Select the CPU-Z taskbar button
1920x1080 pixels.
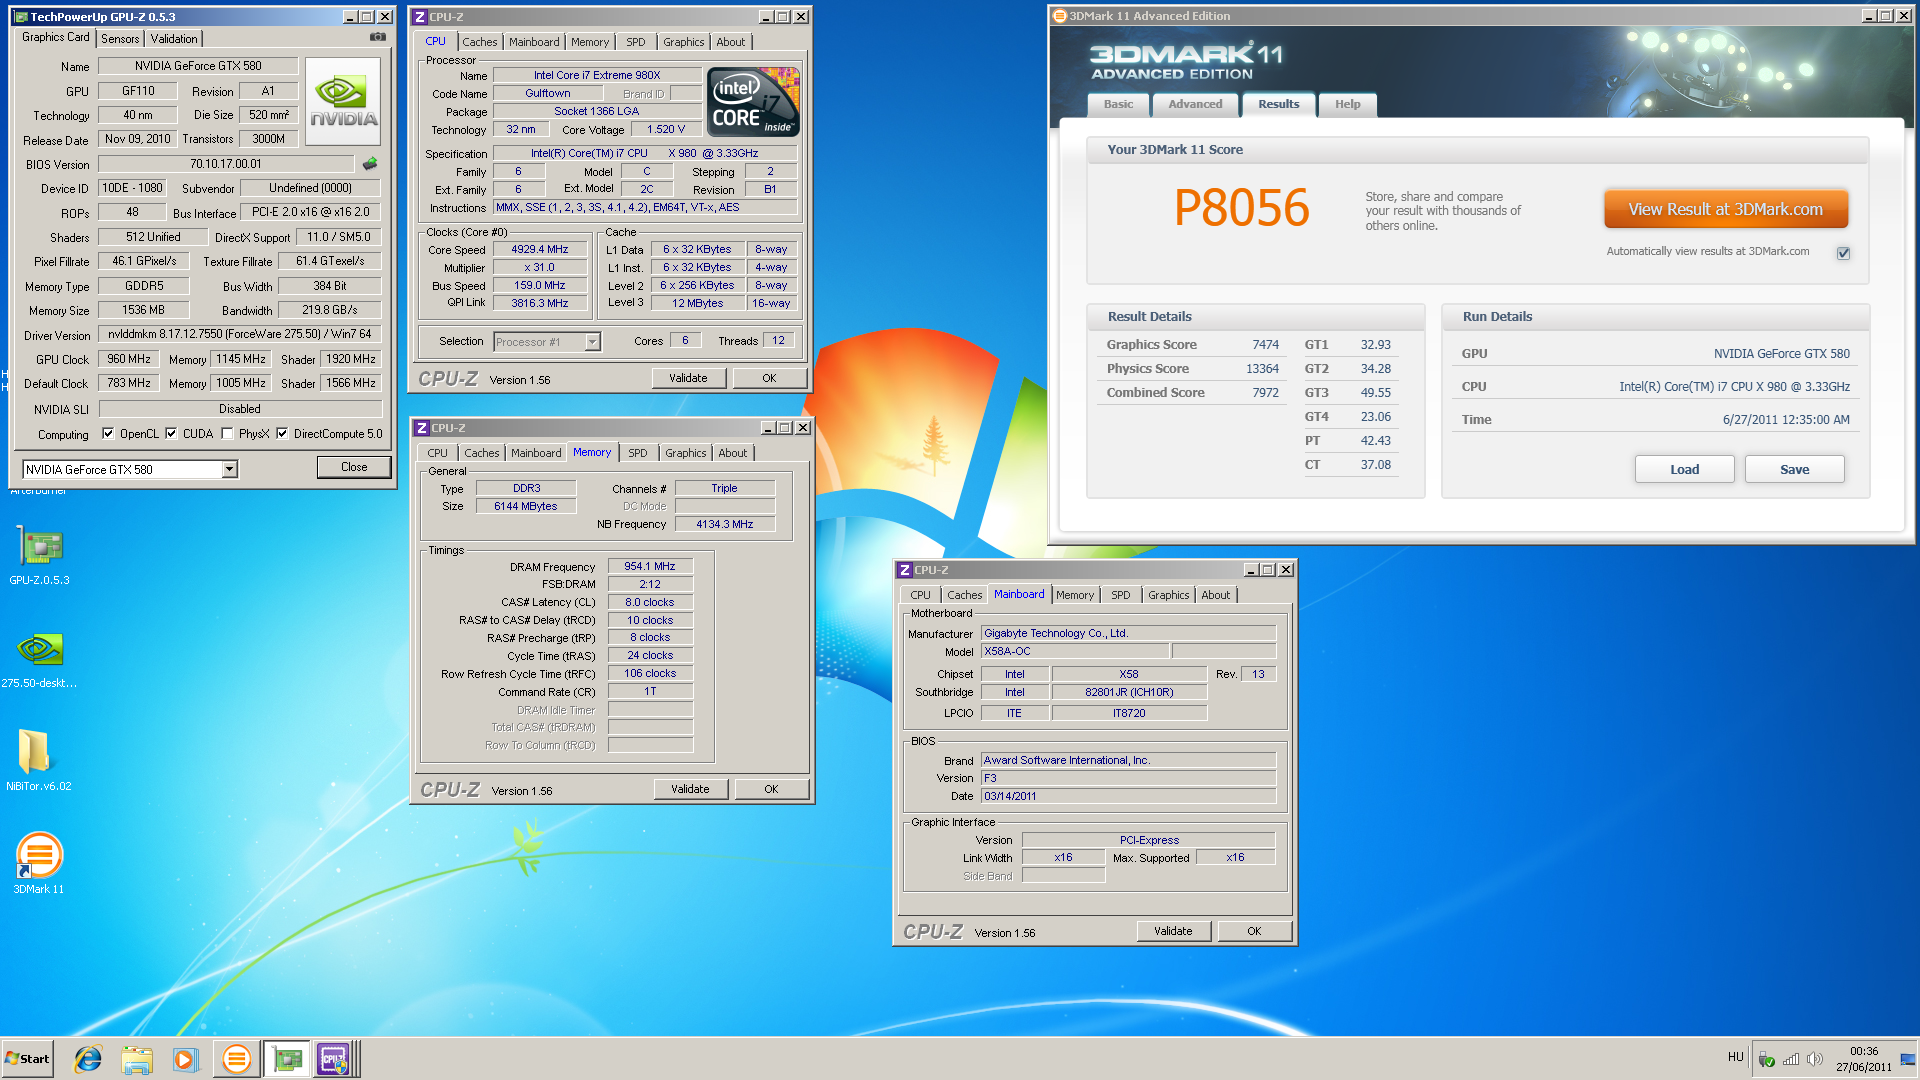click(x=335, y=1059)
